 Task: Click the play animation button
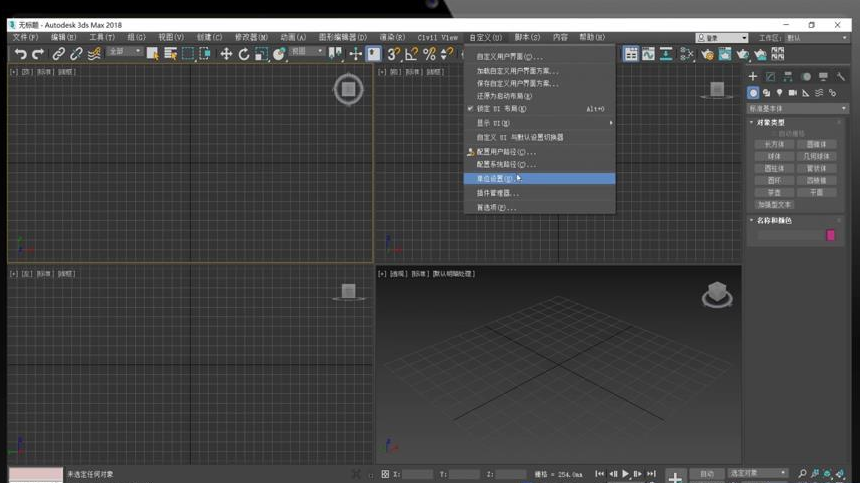click(625, 474)
